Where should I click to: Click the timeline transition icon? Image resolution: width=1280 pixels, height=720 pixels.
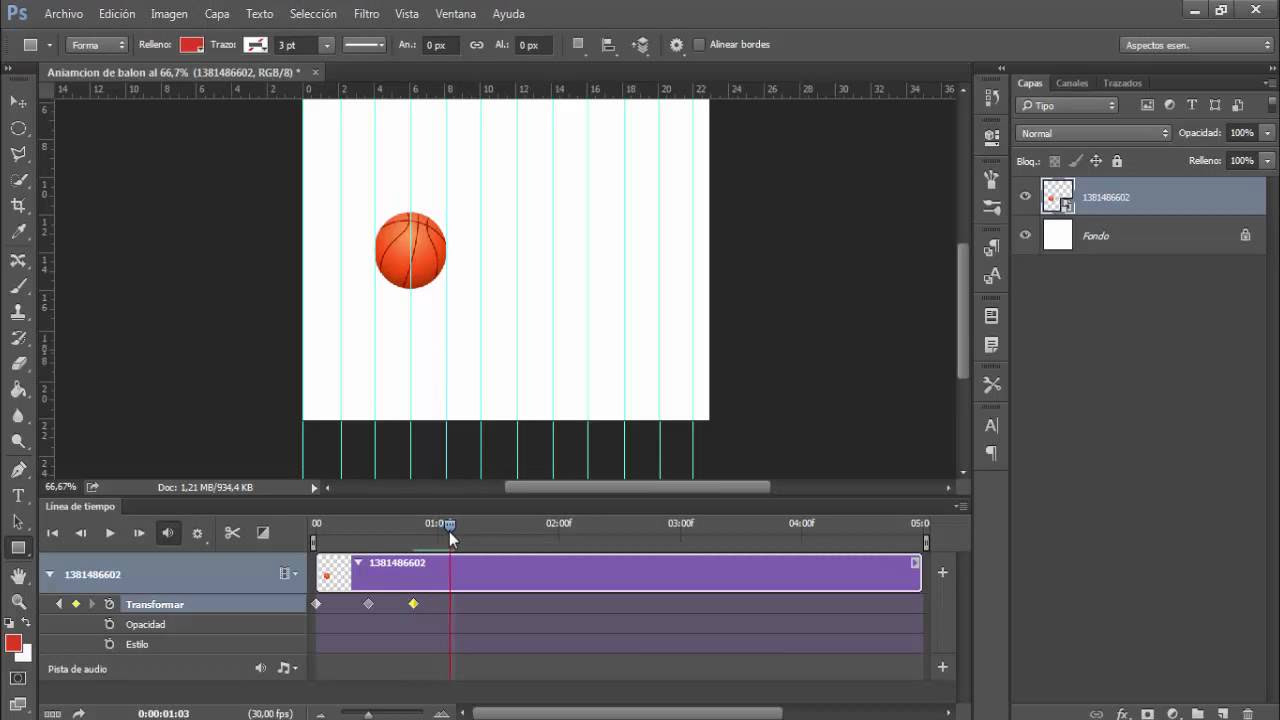[x=263, y=533]
